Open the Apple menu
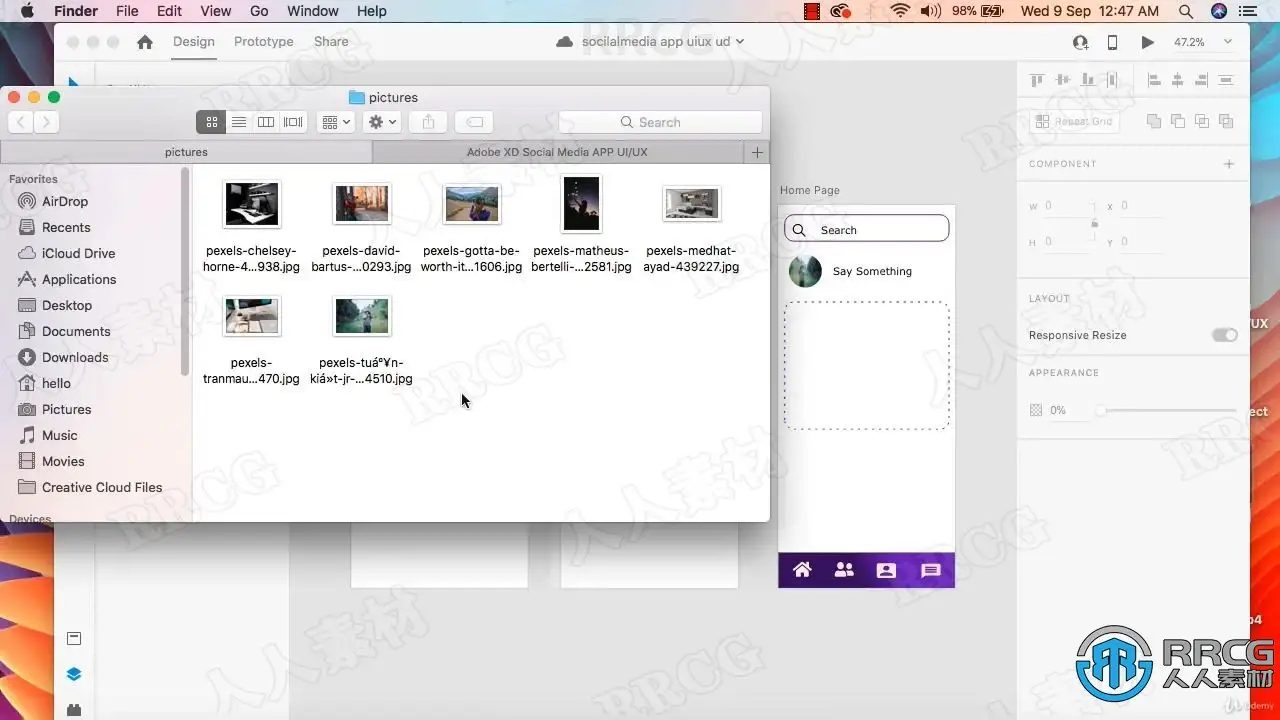Image resolution: width=1280 pixels, height=720 pixels. coord(27,11)
